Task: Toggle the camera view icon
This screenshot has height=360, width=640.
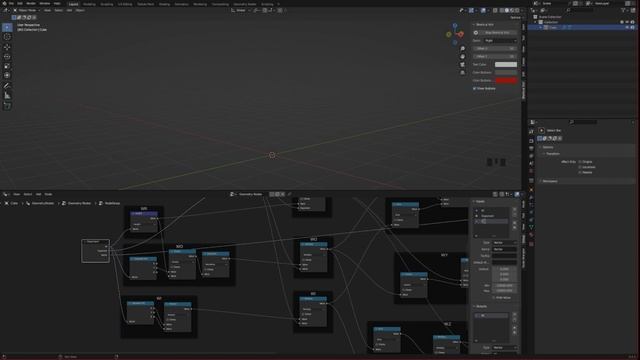Action: (462, 64)
